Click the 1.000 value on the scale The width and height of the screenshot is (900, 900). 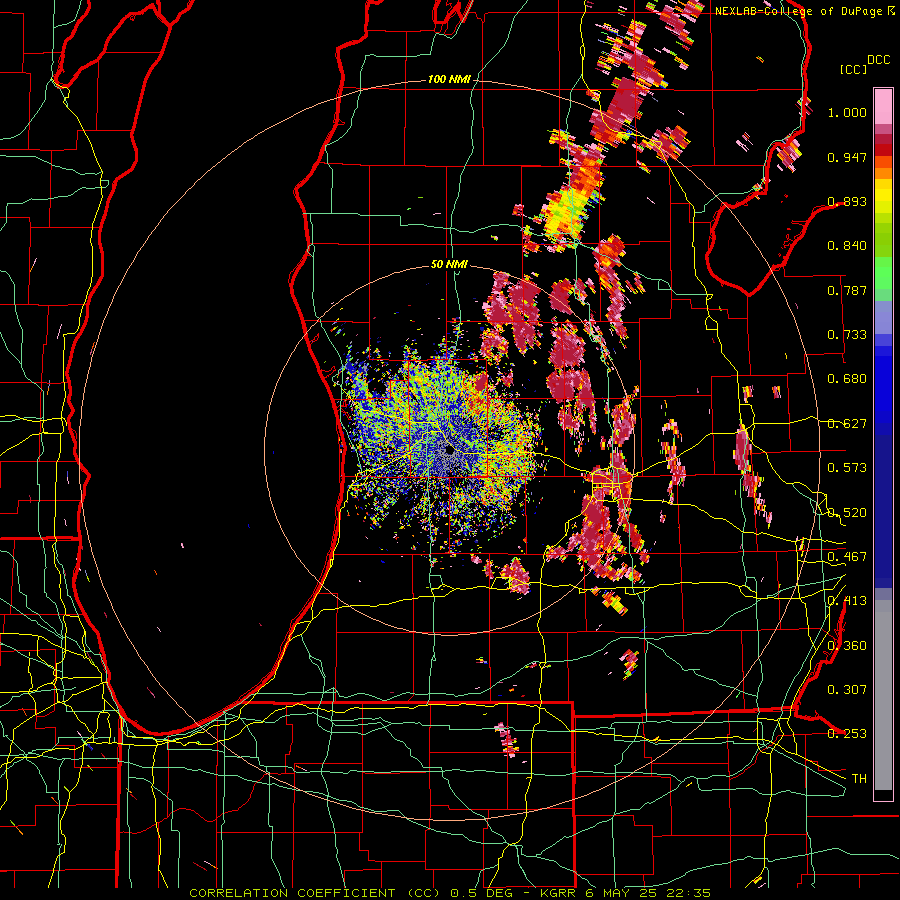click(847, 112)
